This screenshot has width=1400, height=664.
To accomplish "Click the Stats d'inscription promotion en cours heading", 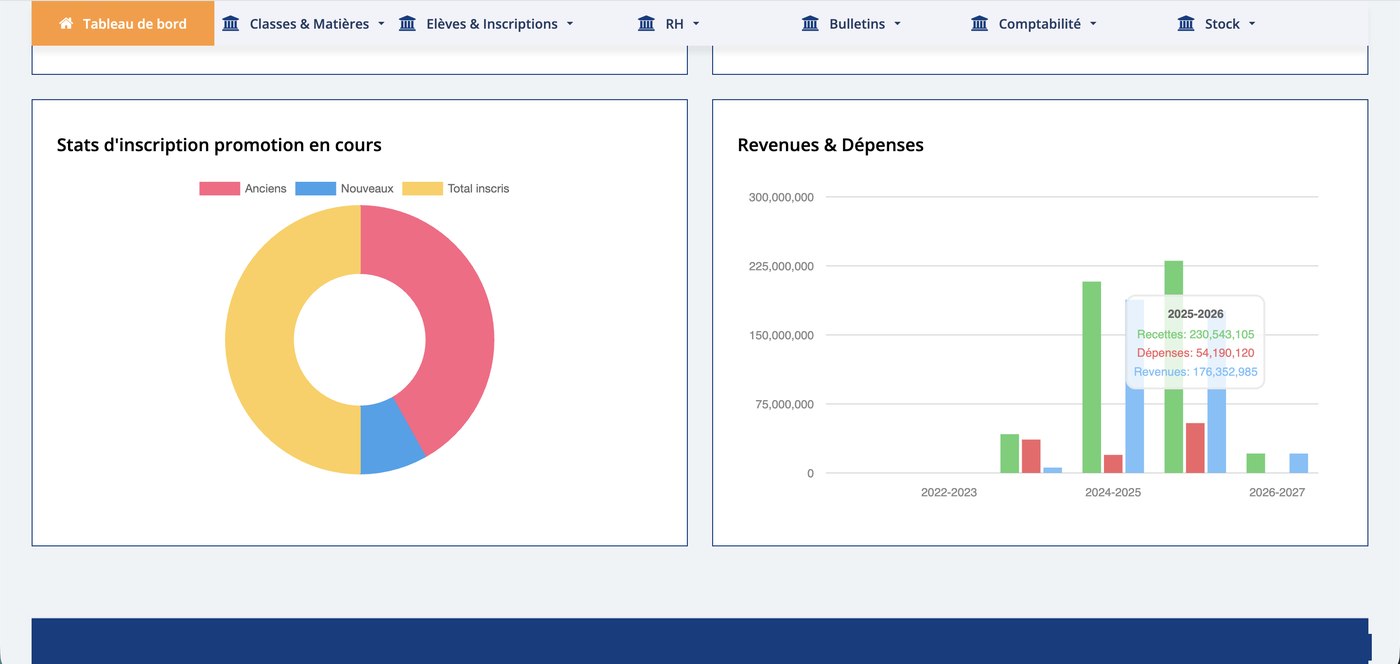I will point(219,145).
